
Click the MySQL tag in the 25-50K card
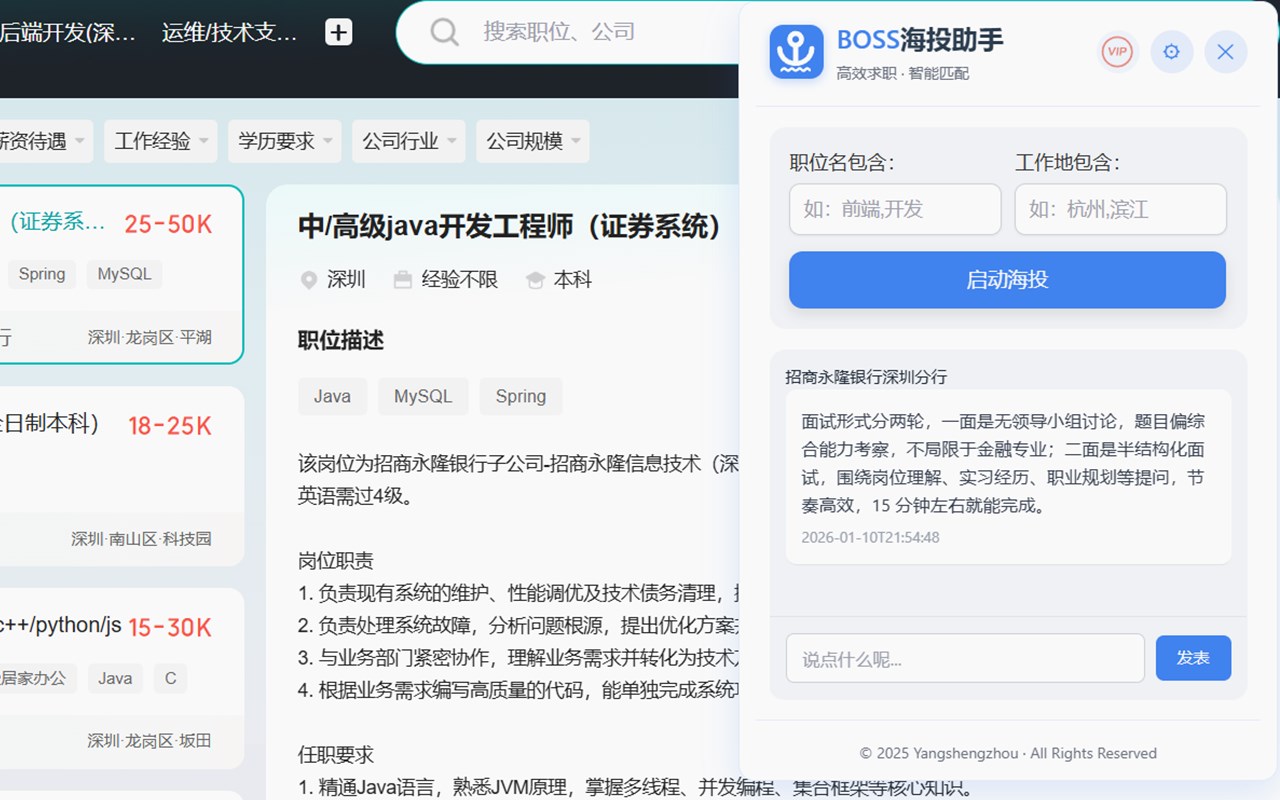click(x=124, y=274)
